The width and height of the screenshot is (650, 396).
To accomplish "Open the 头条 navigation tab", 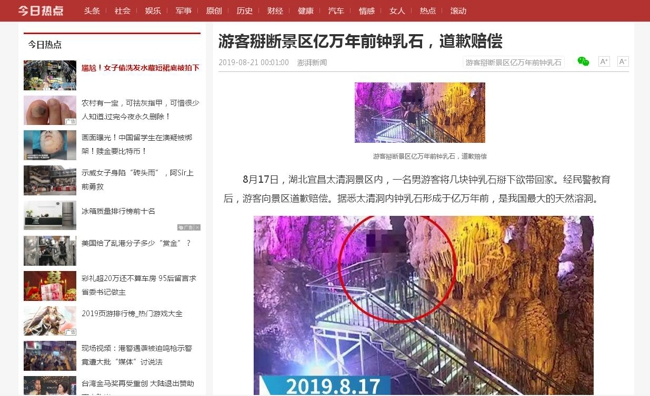I will (92, 11).
